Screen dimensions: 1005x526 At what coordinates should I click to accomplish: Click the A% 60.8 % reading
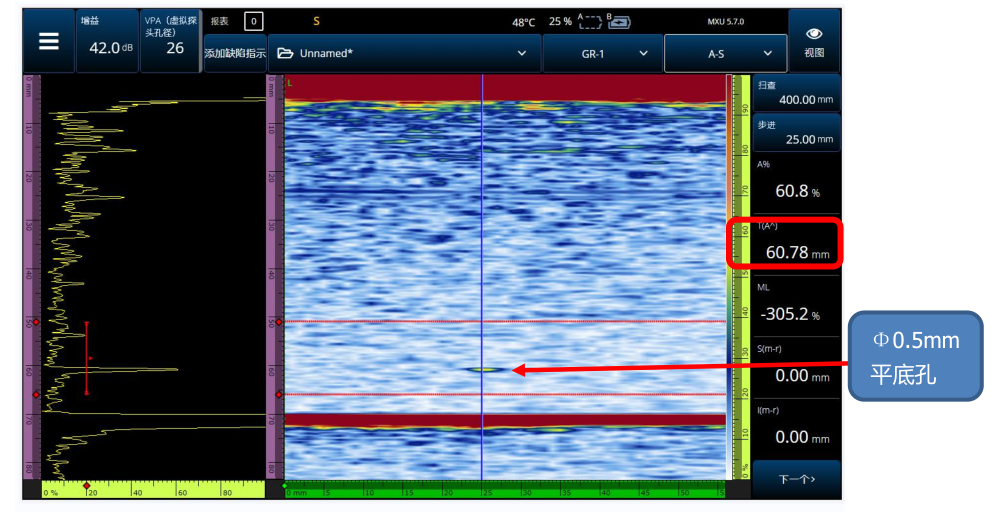pyautogui.click(x=796, y=183)
